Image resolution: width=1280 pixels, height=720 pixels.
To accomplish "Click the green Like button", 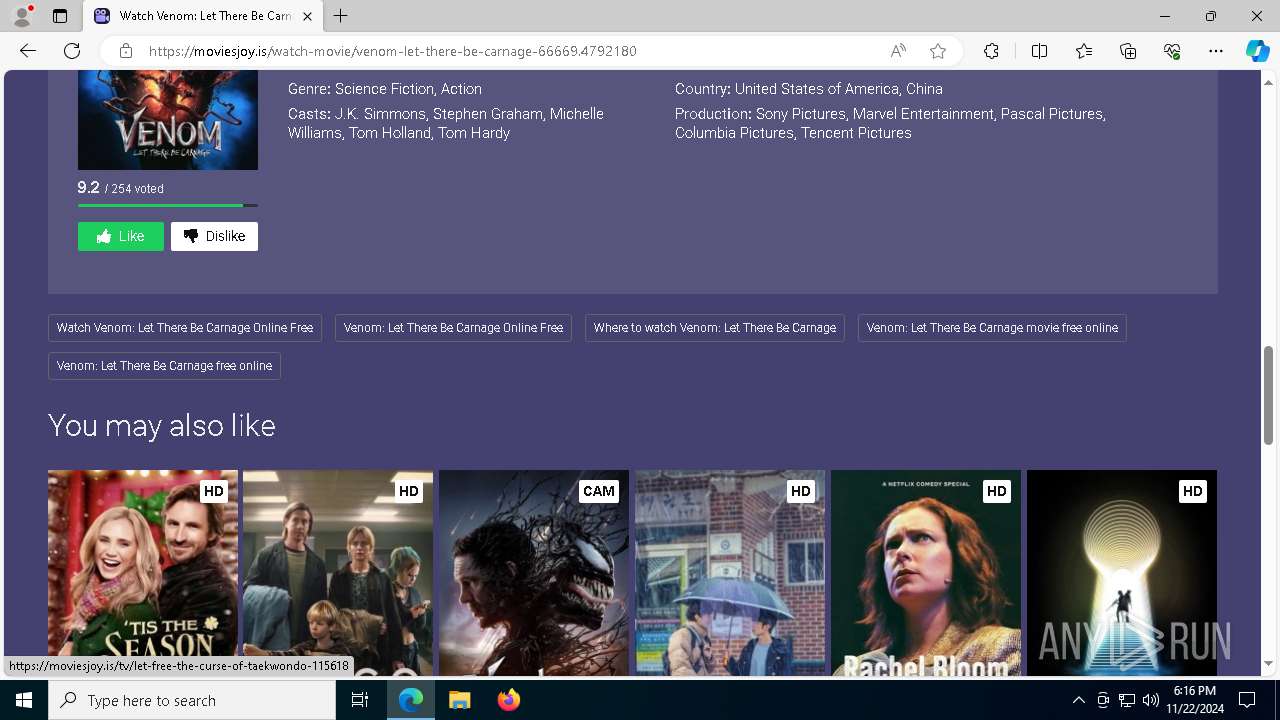I will coord(121,236).
